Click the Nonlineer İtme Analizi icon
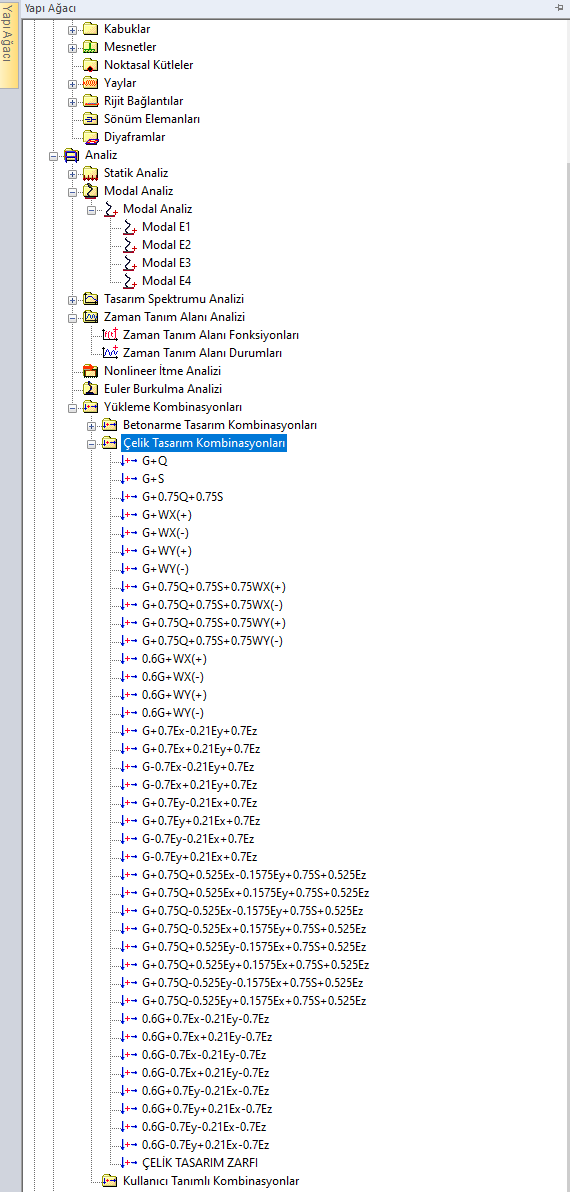This screenshot has height=1192, width=570. point(90,371)
